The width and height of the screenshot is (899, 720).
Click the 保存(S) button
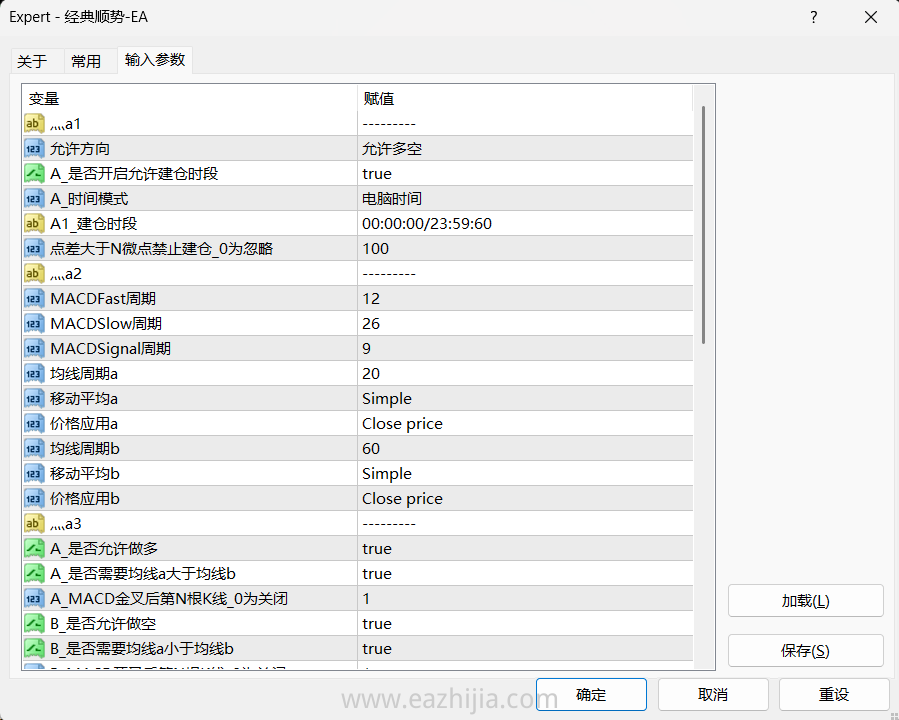pos(806,651)
